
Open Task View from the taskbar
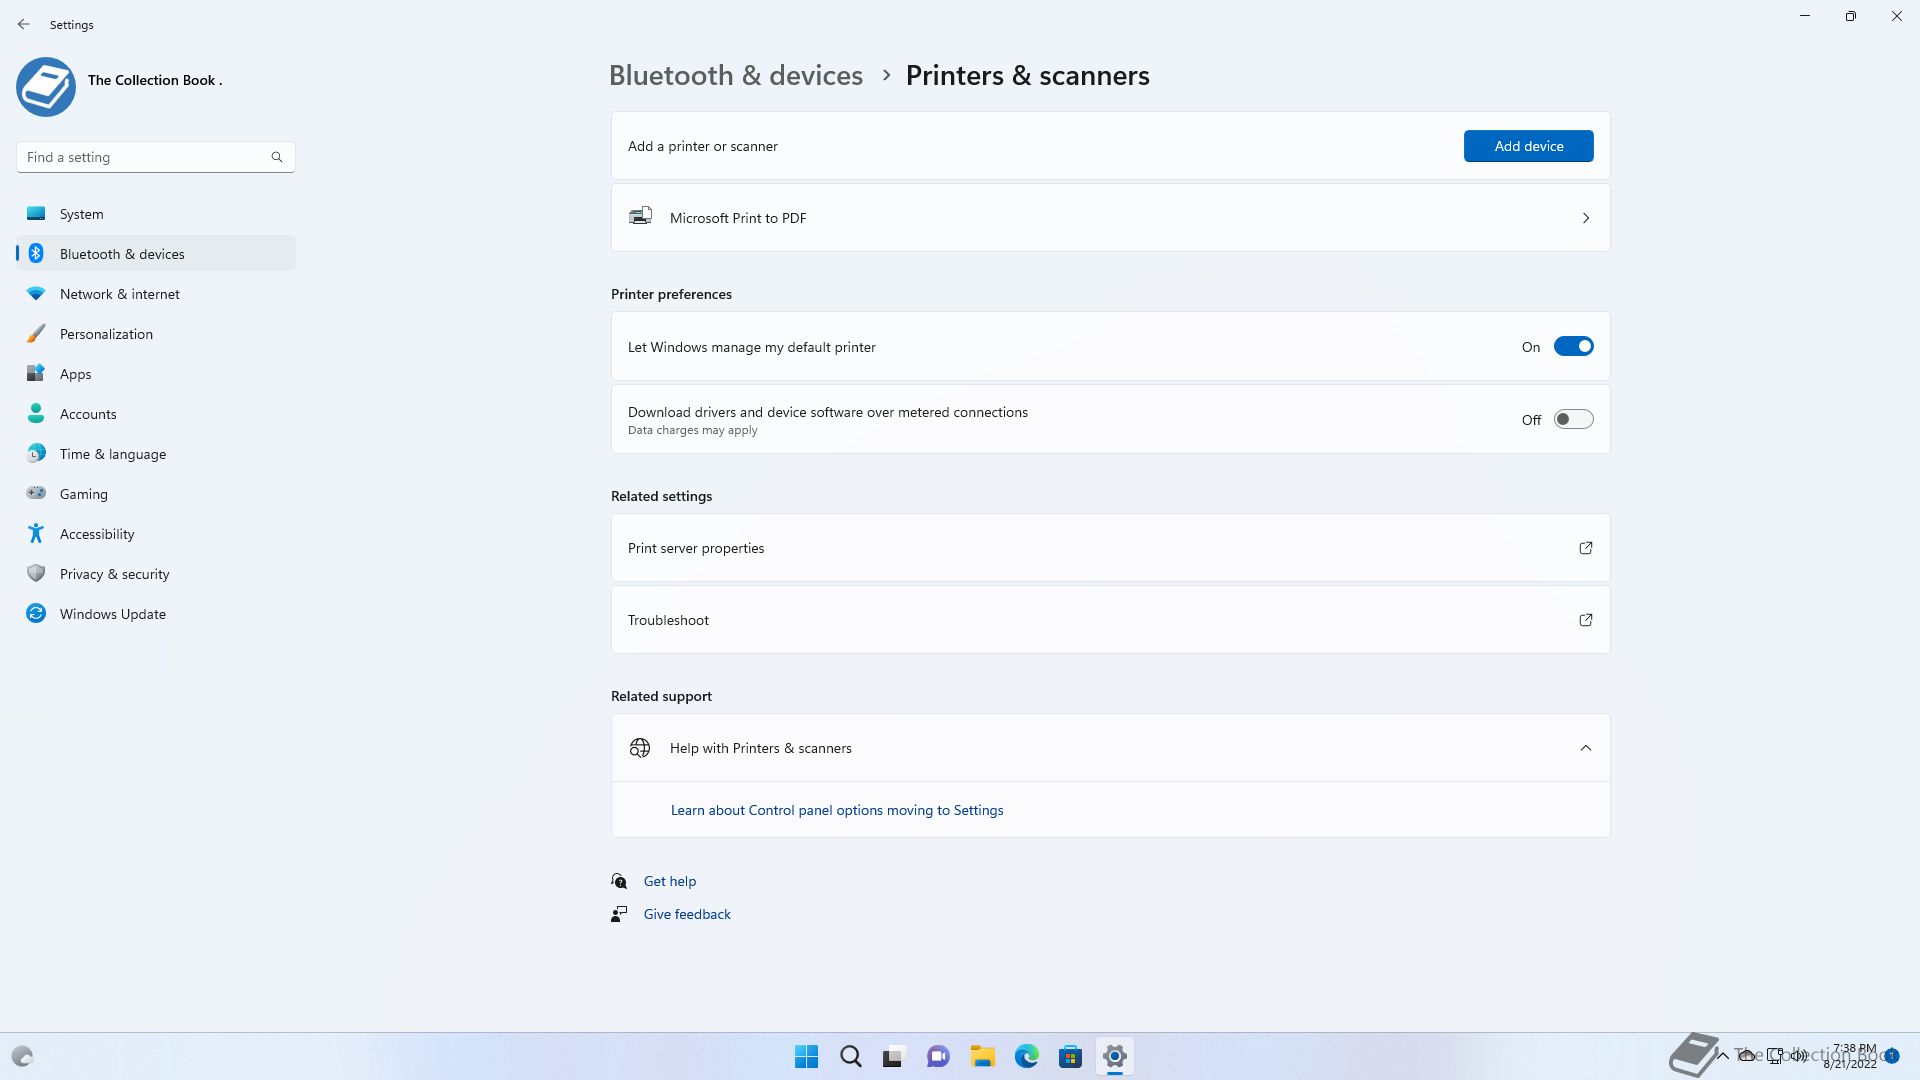click(894, 1056)
